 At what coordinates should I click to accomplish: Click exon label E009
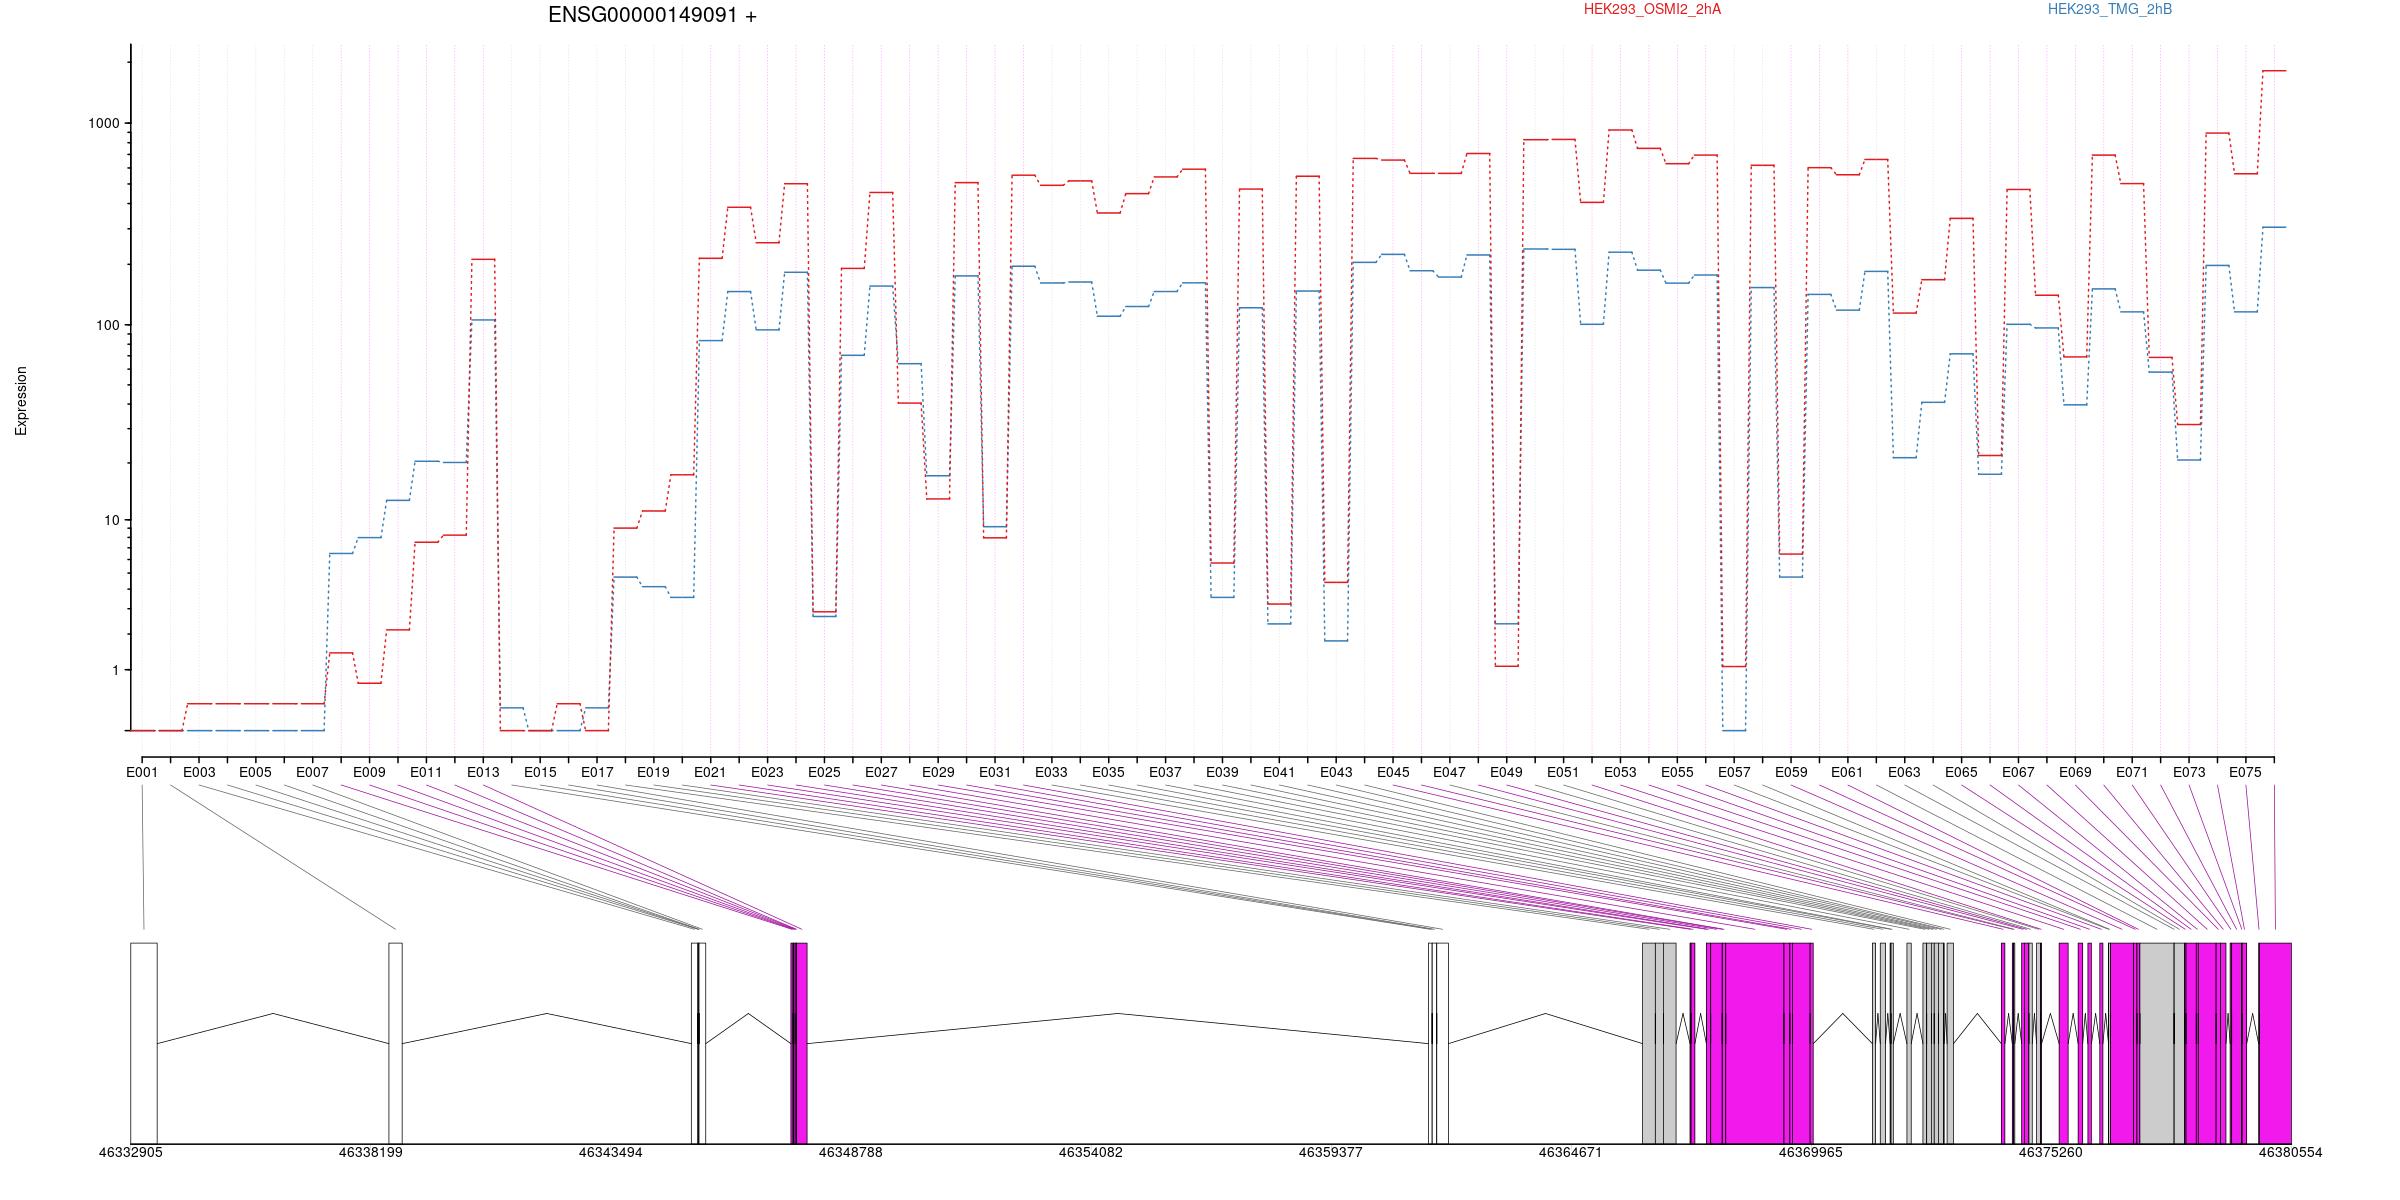(369, 772)
